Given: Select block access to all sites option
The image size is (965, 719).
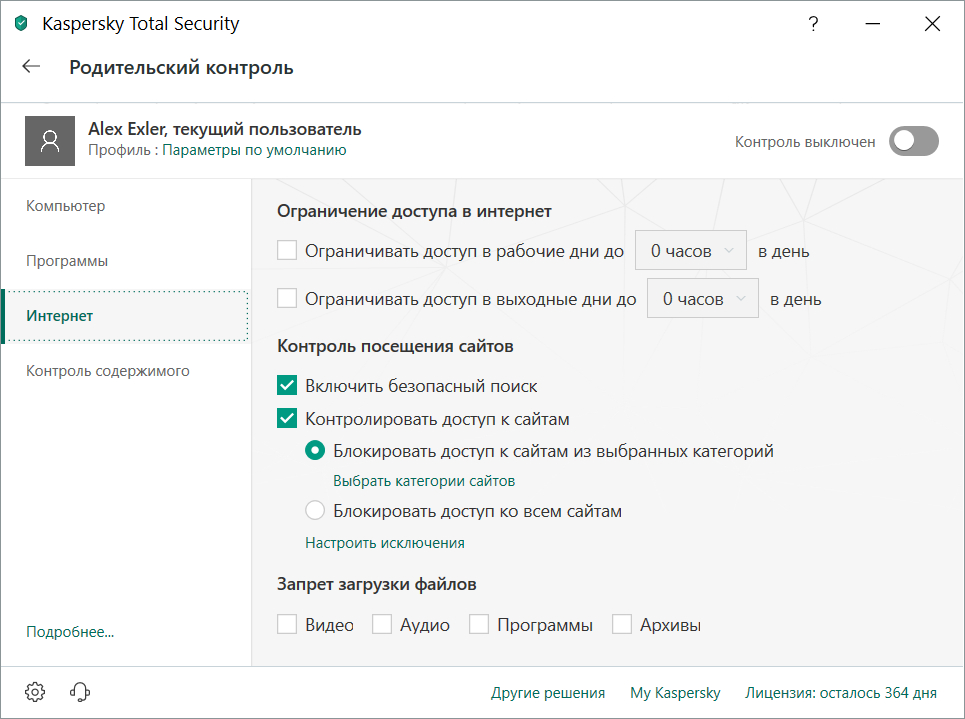Looking at the screenshot, I should point(315,511).
